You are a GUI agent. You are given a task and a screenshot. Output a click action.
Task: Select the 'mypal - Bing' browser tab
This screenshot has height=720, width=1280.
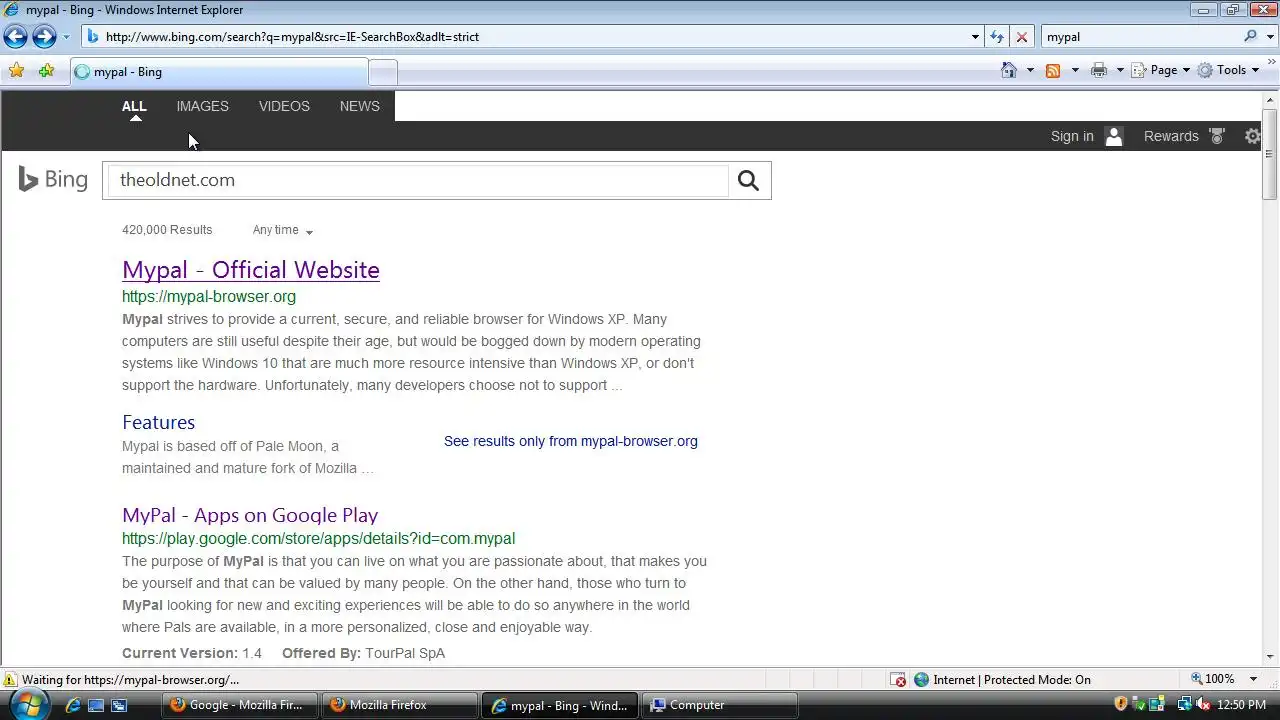(x=219, y=72)
